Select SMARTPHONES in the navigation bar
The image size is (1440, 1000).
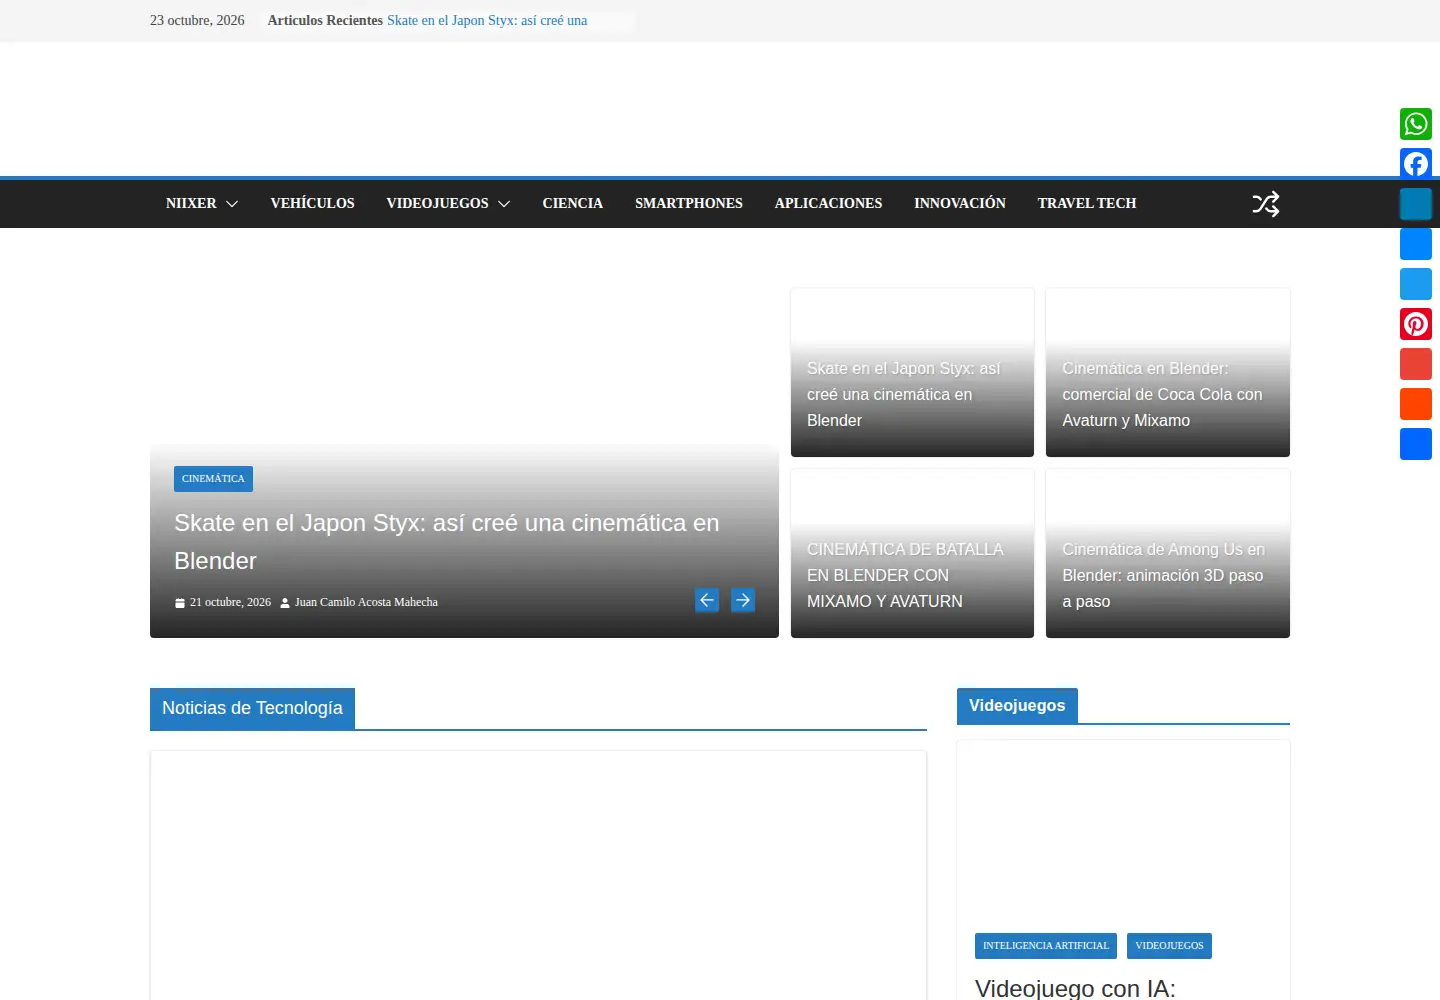click(689, 203)
